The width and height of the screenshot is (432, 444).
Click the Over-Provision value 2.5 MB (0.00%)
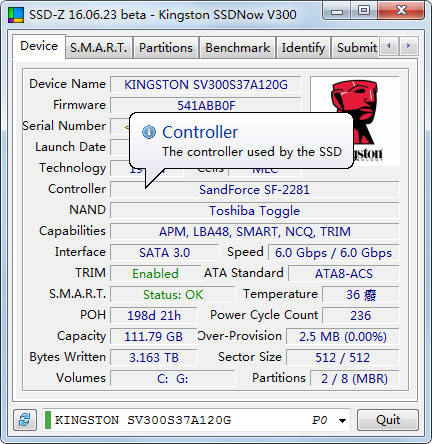[343, 337]
